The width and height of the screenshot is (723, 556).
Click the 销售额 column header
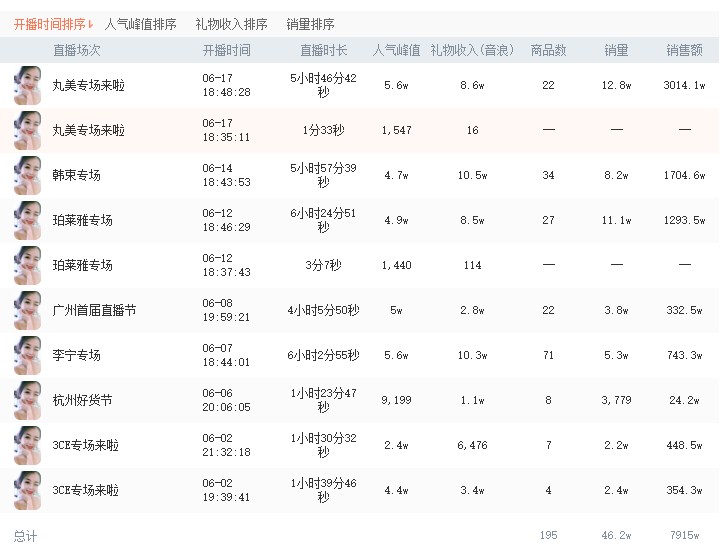[x=684, y=50]
